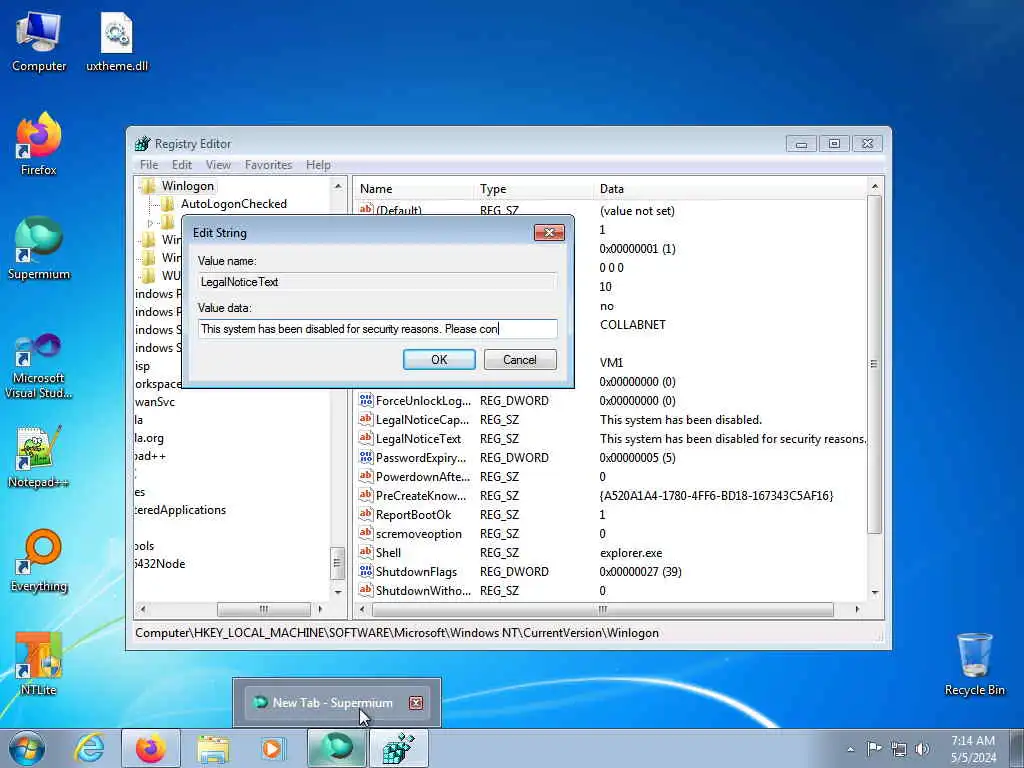Click the Winlogon folder icon in the tree

point(149,186)
